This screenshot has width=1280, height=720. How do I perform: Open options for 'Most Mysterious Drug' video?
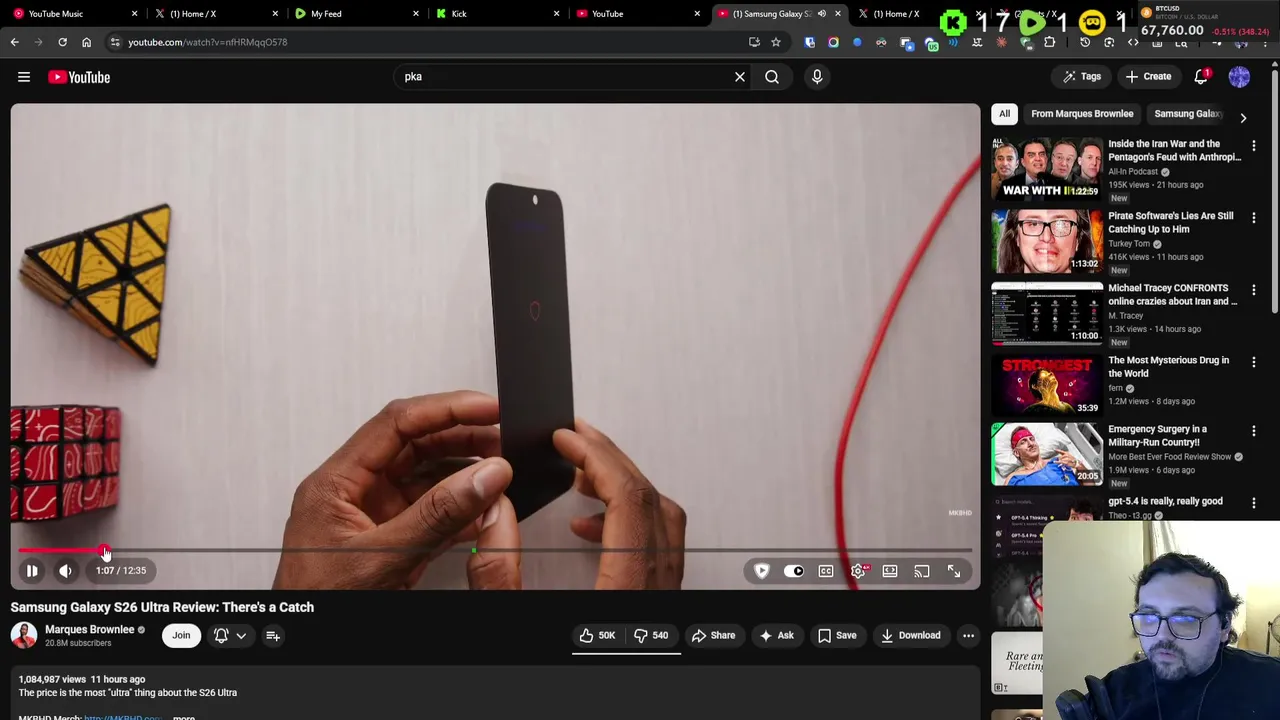tap(1254, 362)
